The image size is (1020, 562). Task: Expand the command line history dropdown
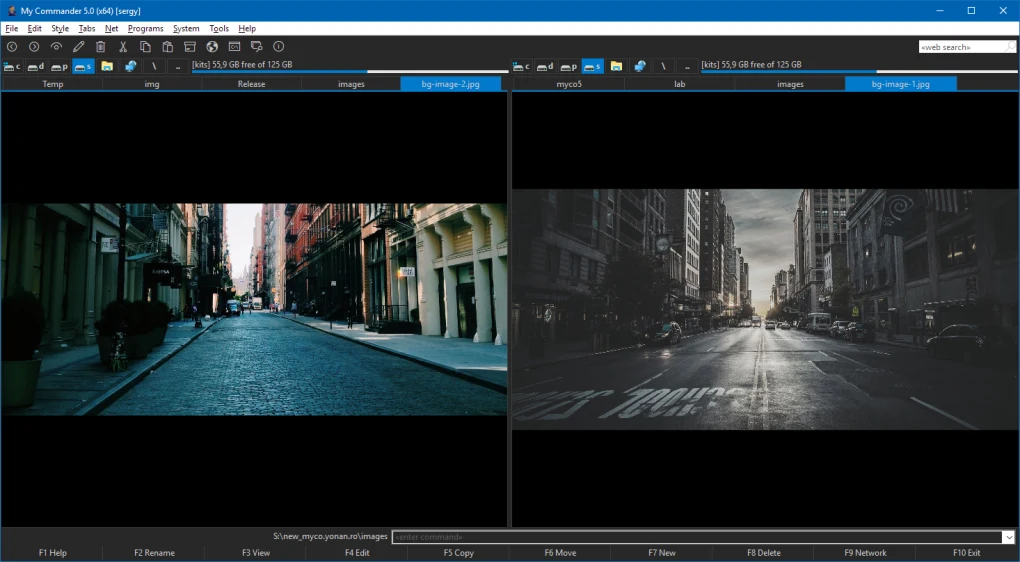(x=1008, y=537)
